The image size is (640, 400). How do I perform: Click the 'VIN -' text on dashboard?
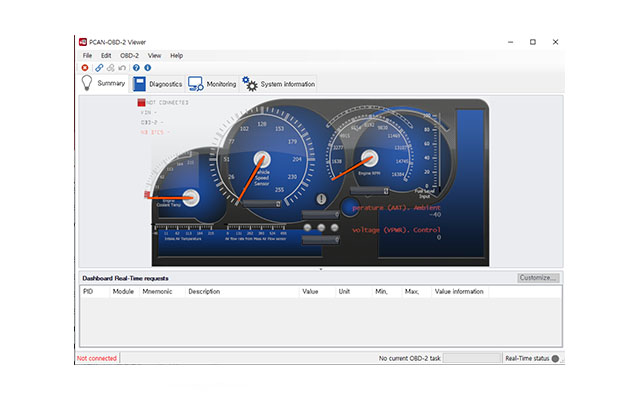[149, 112]
